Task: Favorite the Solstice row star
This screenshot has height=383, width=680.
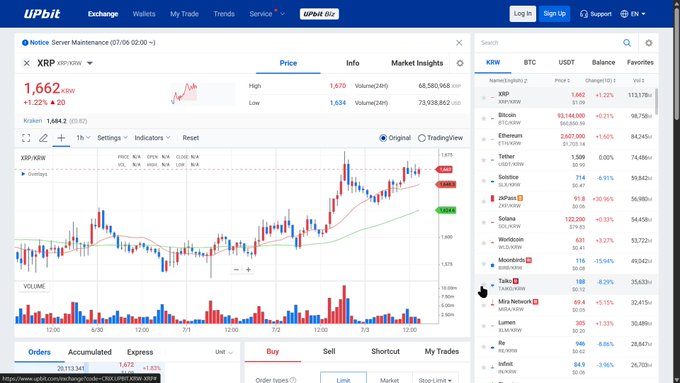Action: point(484,181)
